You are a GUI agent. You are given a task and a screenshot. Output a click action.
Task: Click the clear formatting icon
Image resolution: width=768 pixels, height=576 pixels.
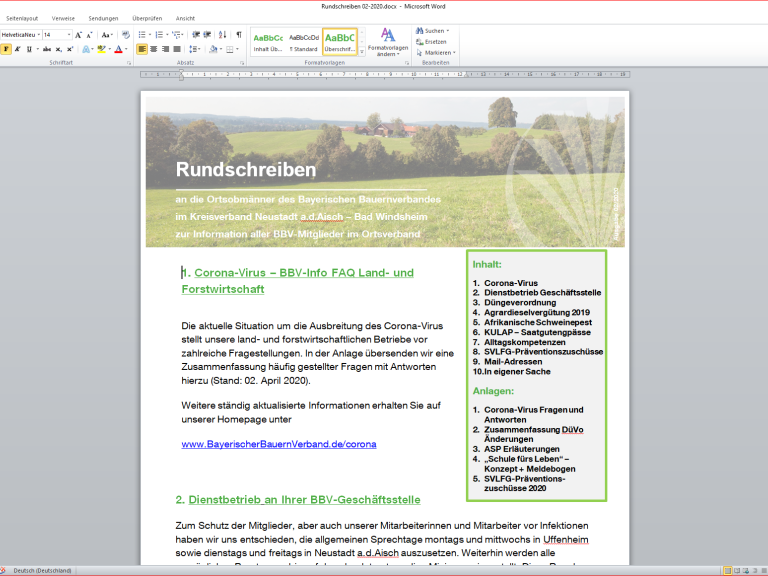coord(126,35)
